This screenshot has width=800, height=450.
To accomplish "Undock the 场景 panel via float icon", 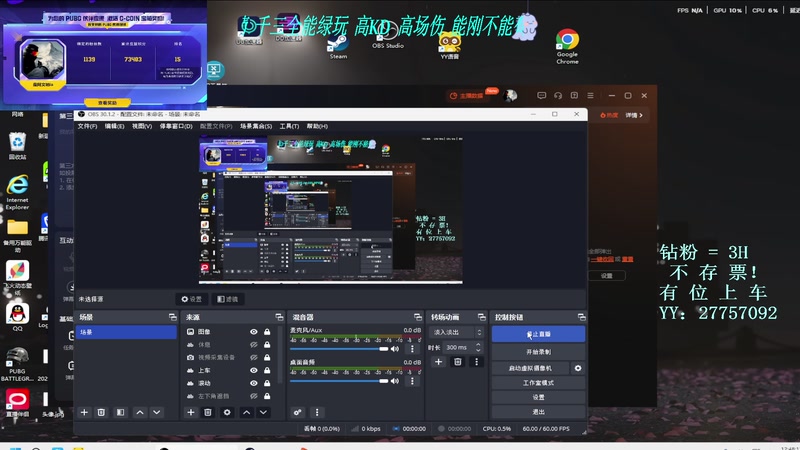I will (172, 317).
